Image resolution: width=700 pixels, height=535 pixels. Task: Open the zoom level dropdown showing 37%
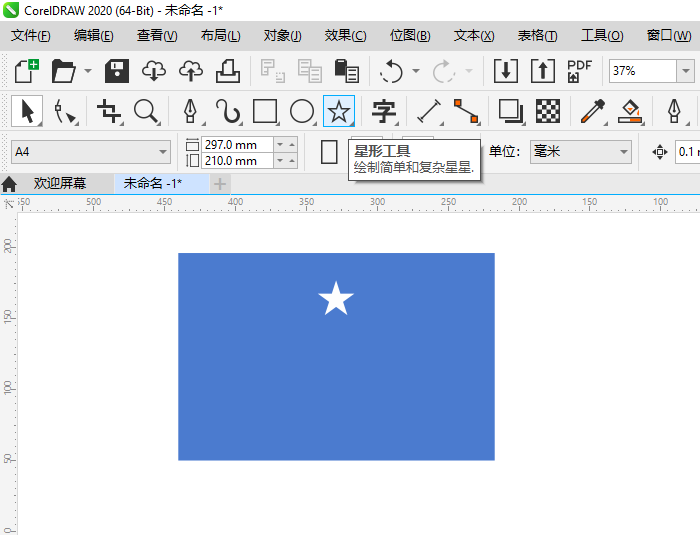click(685, 71)
